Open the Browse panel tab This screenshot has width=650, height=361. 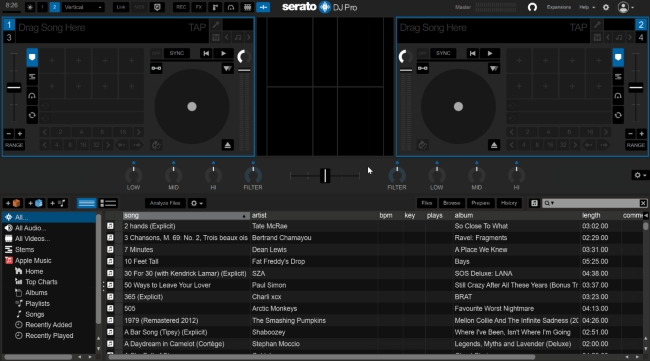click(x=451, y=203)
